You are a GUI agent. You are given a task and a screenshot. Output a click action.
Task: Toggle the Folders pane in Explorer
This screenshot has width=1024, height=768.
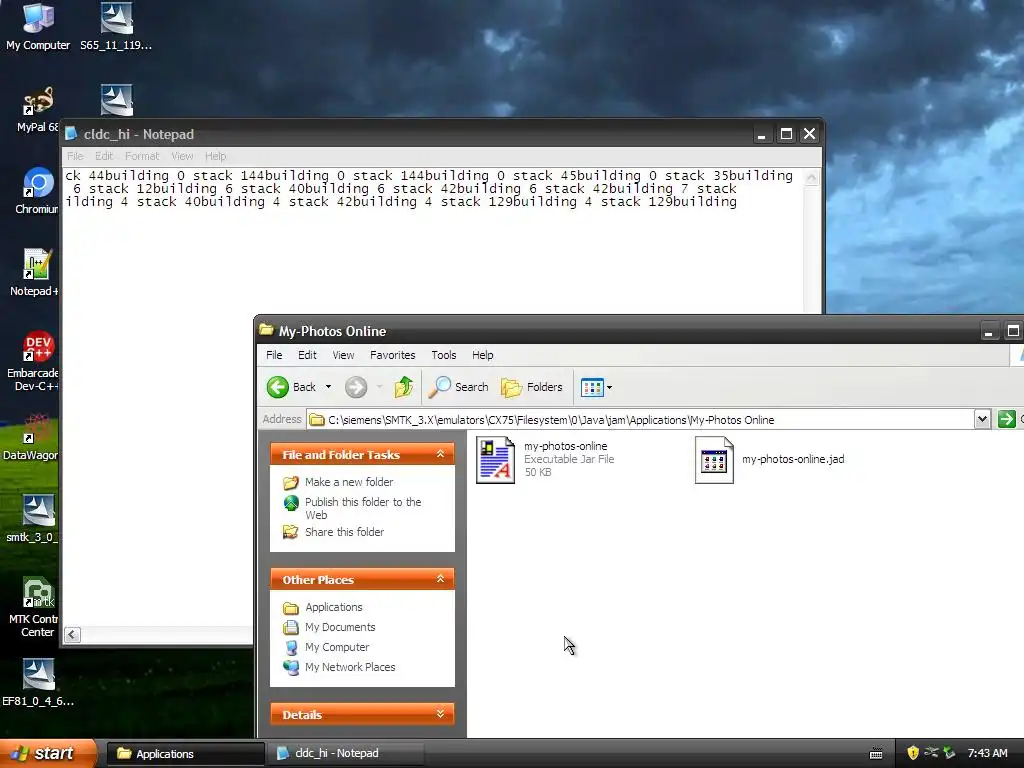click(x=532, y=387)
